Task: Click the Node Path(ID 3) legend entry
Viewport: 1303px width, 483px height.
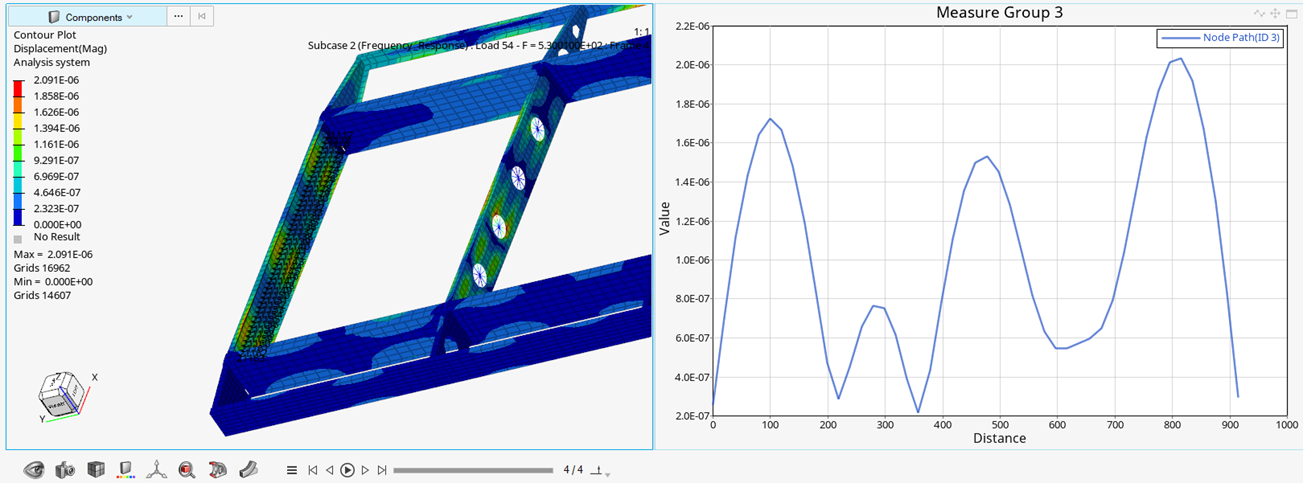Action: pos(1219,38)
